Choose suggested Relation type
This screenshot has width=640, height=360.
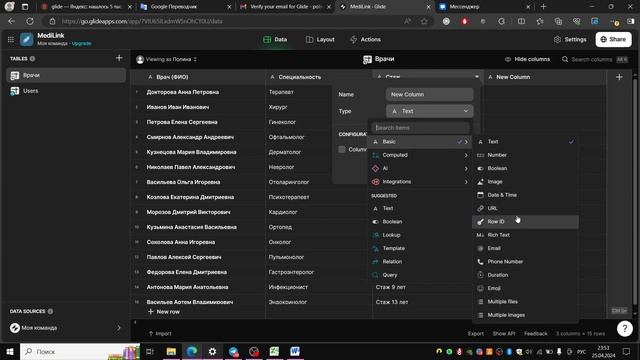point(420,262)
